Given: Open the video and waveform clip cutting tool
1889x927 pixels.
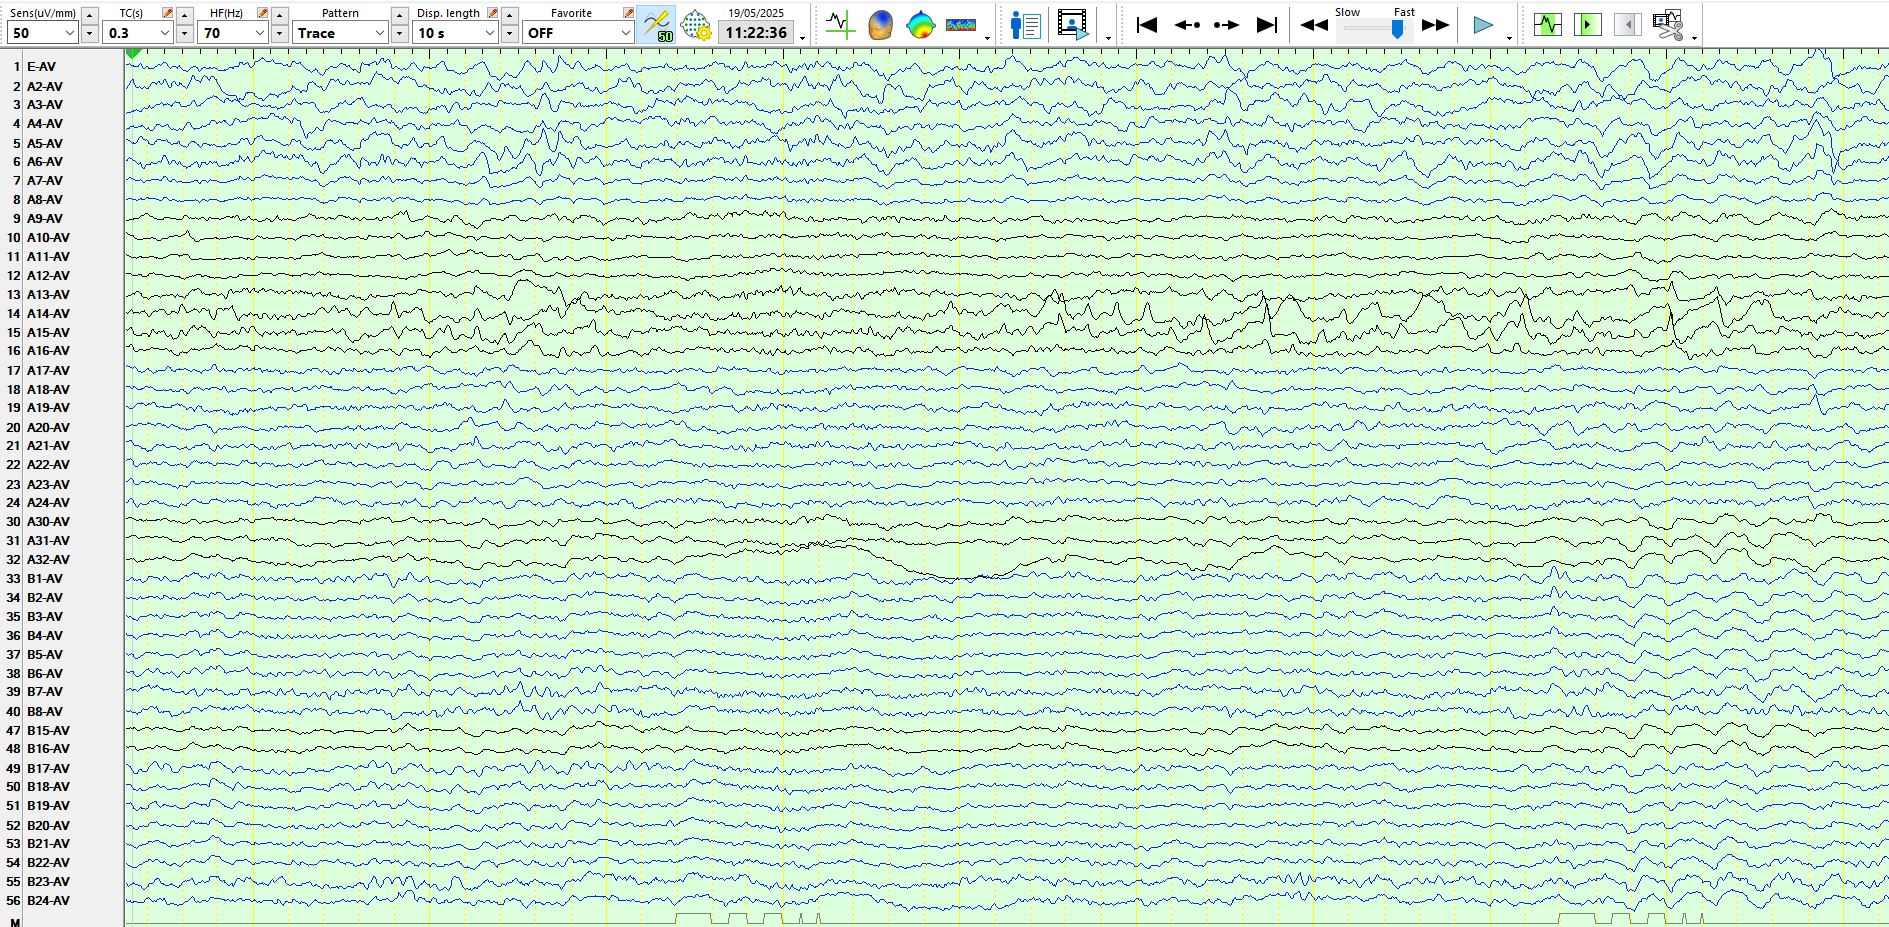Looking at the screenshot, I should (1667, 25).
